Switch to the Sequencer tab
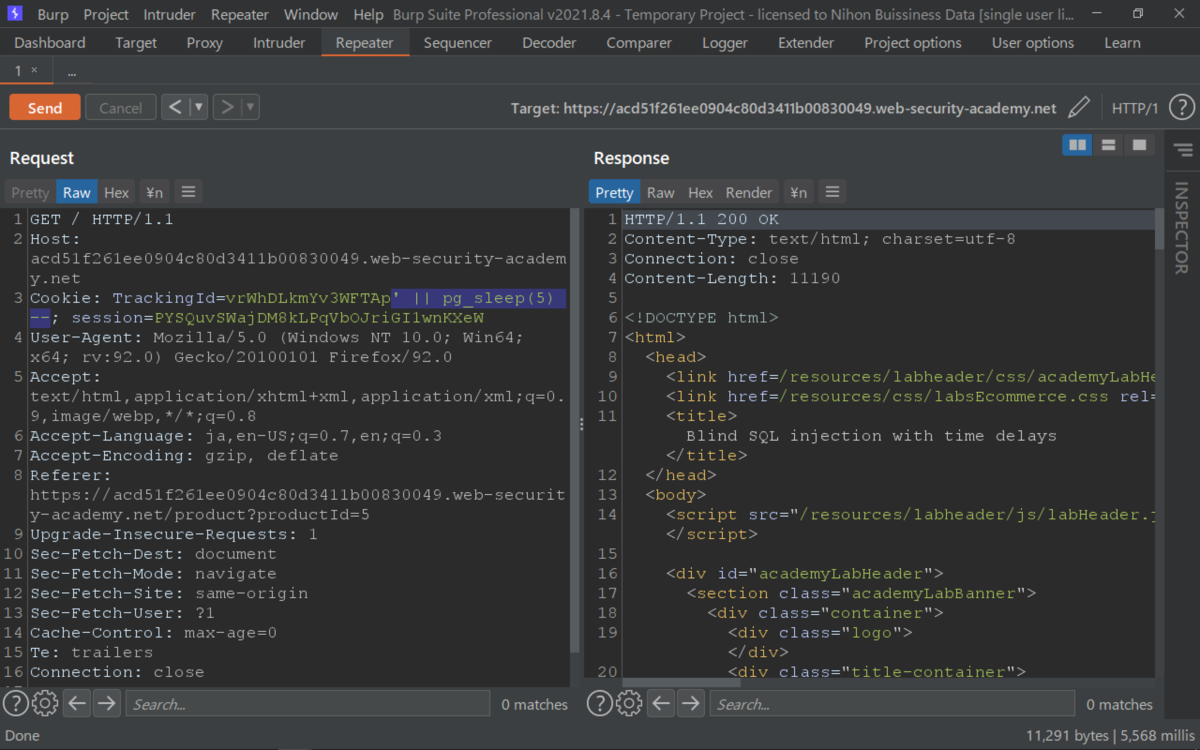The height and width of the screenshot is (750, 1200). pyautogui.click(x=458, y=43)
